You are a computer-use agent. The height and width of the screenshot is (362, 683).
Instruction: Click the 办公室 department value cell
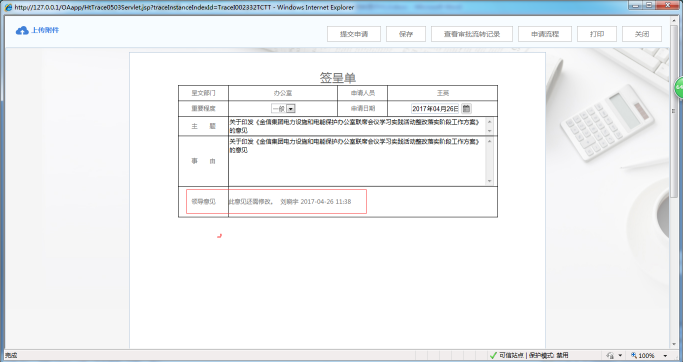click(283, 93)
